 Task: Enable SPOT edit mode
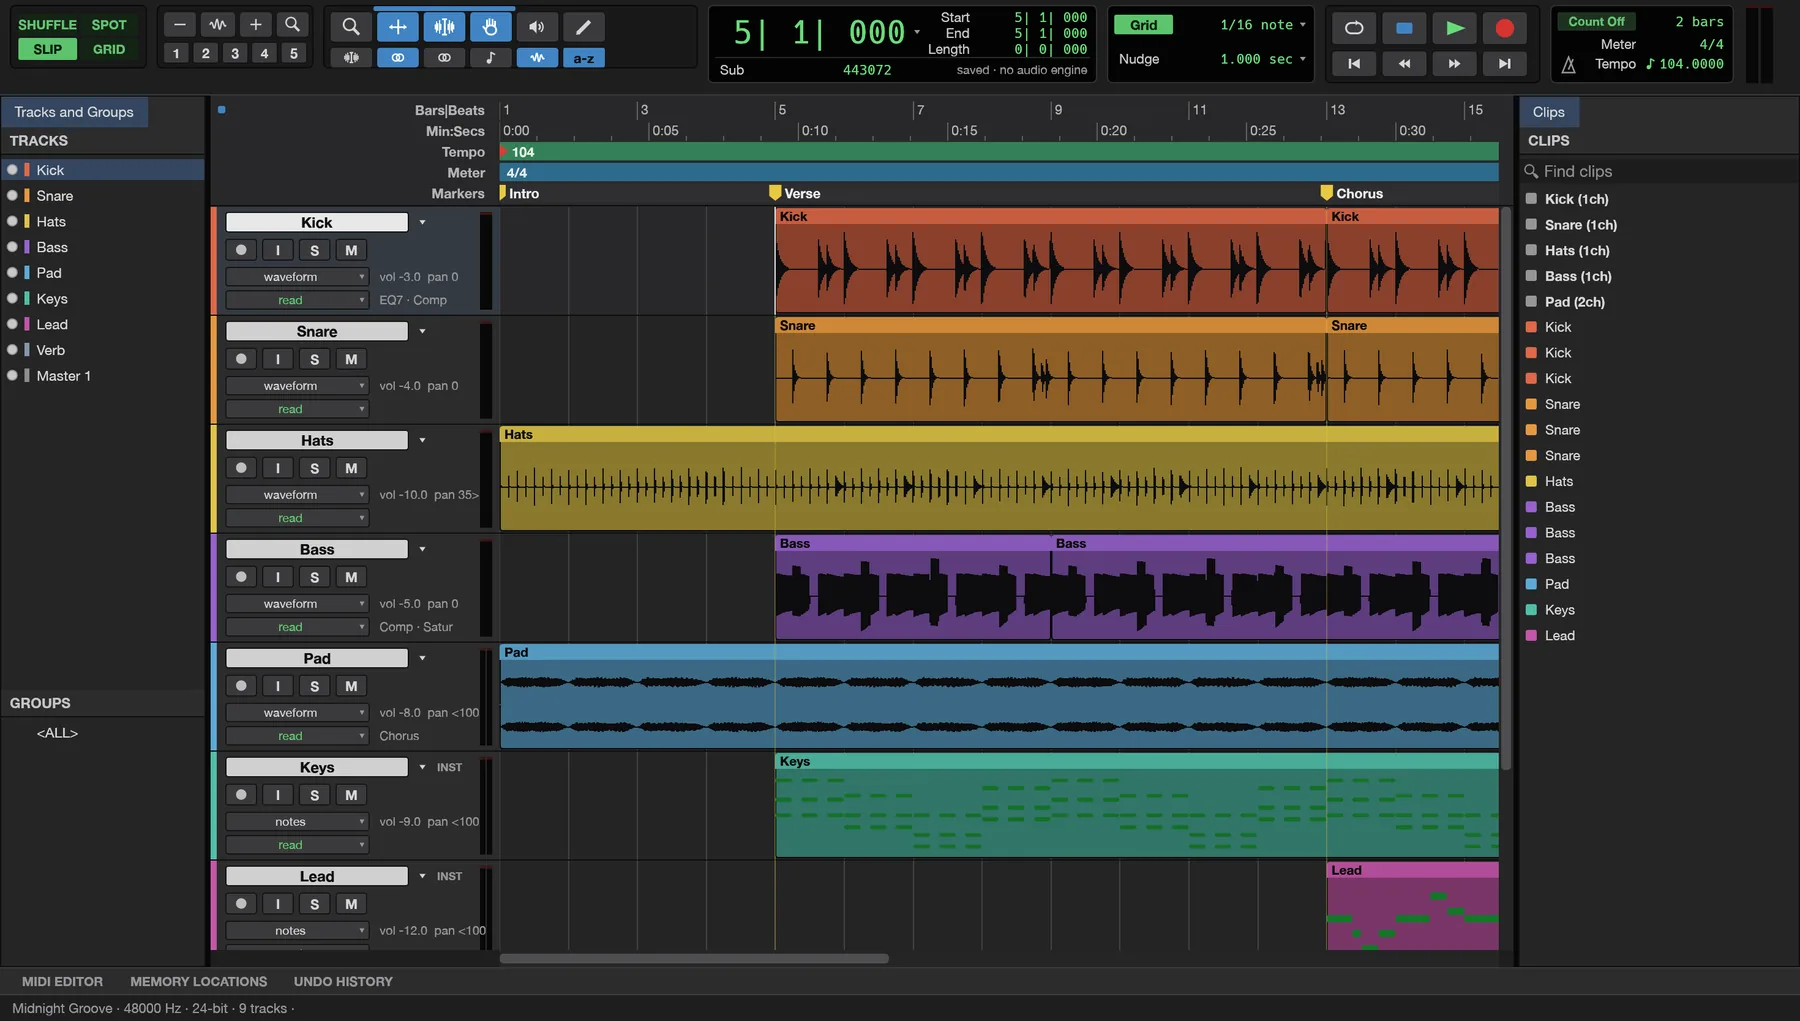click(109, 25)
